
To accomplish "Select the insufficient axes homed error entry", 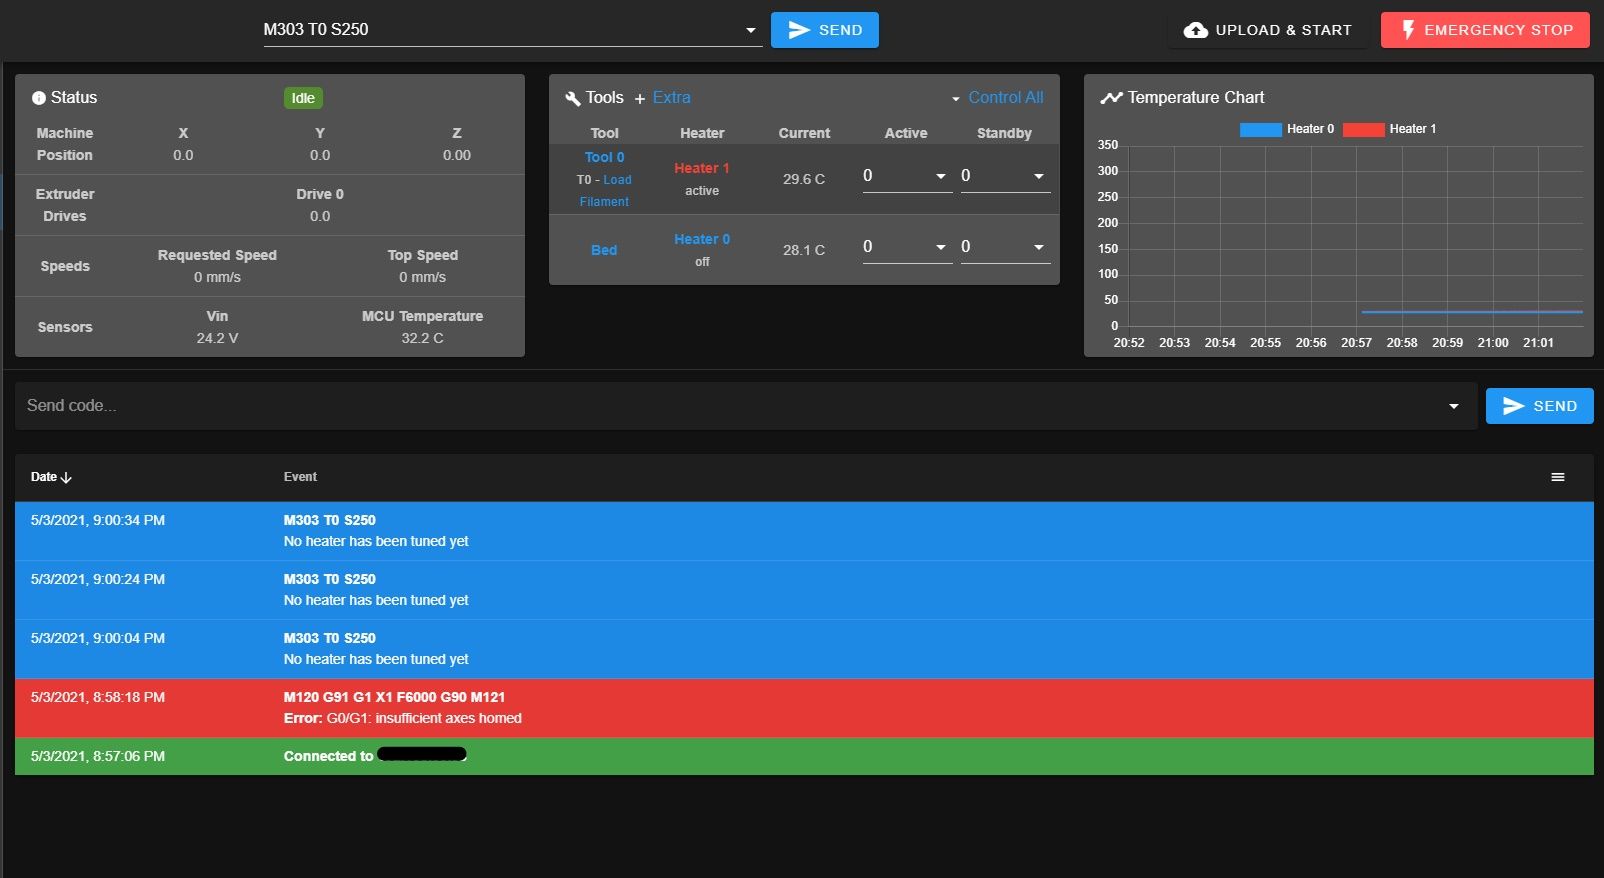I will tap(804, 708).
